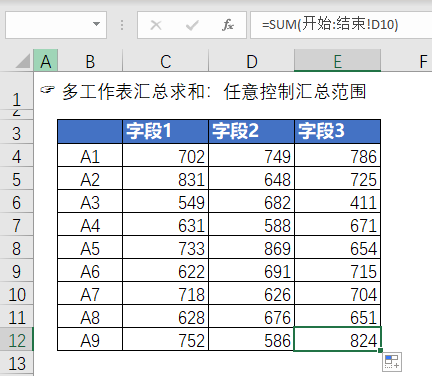Viewport: 432px width, 376px height.
Task: Select row 4 header
Action: pyautogui.click(x=17, y=155)
